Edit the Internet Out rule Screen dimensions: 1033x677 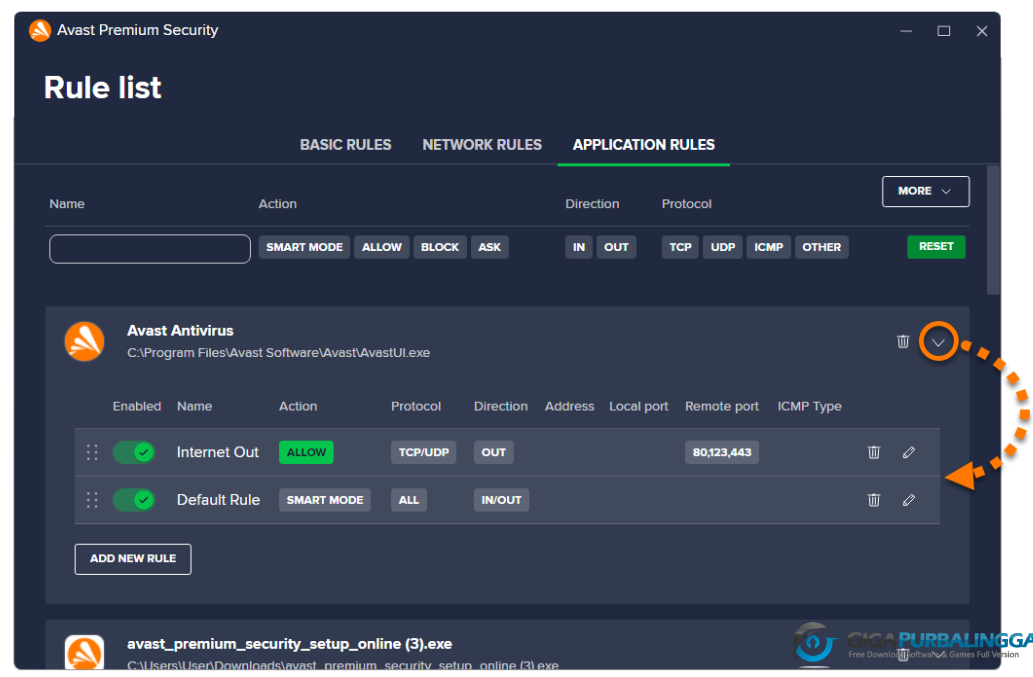click(x=908, y=452)
